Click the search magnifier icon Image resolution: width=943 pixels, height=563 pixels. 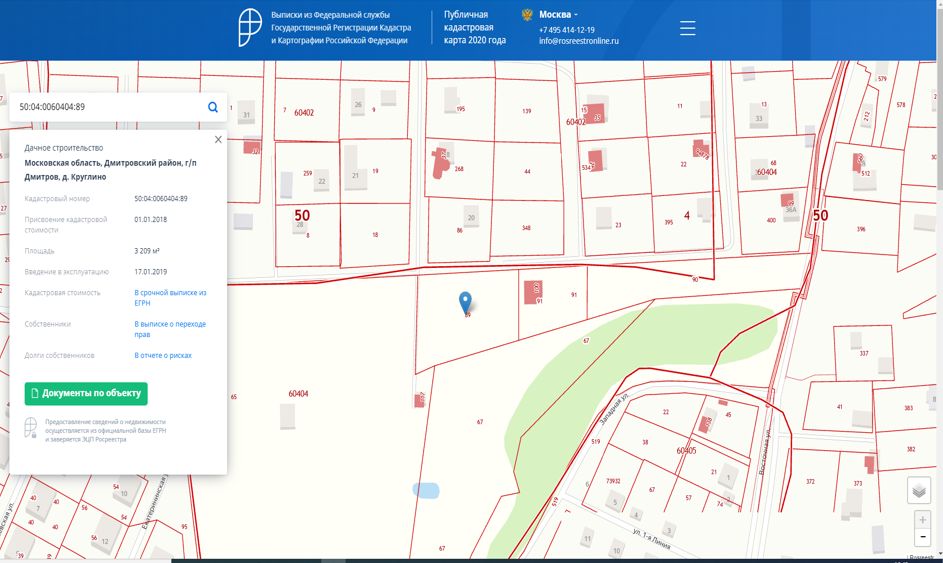pos(213,107)
